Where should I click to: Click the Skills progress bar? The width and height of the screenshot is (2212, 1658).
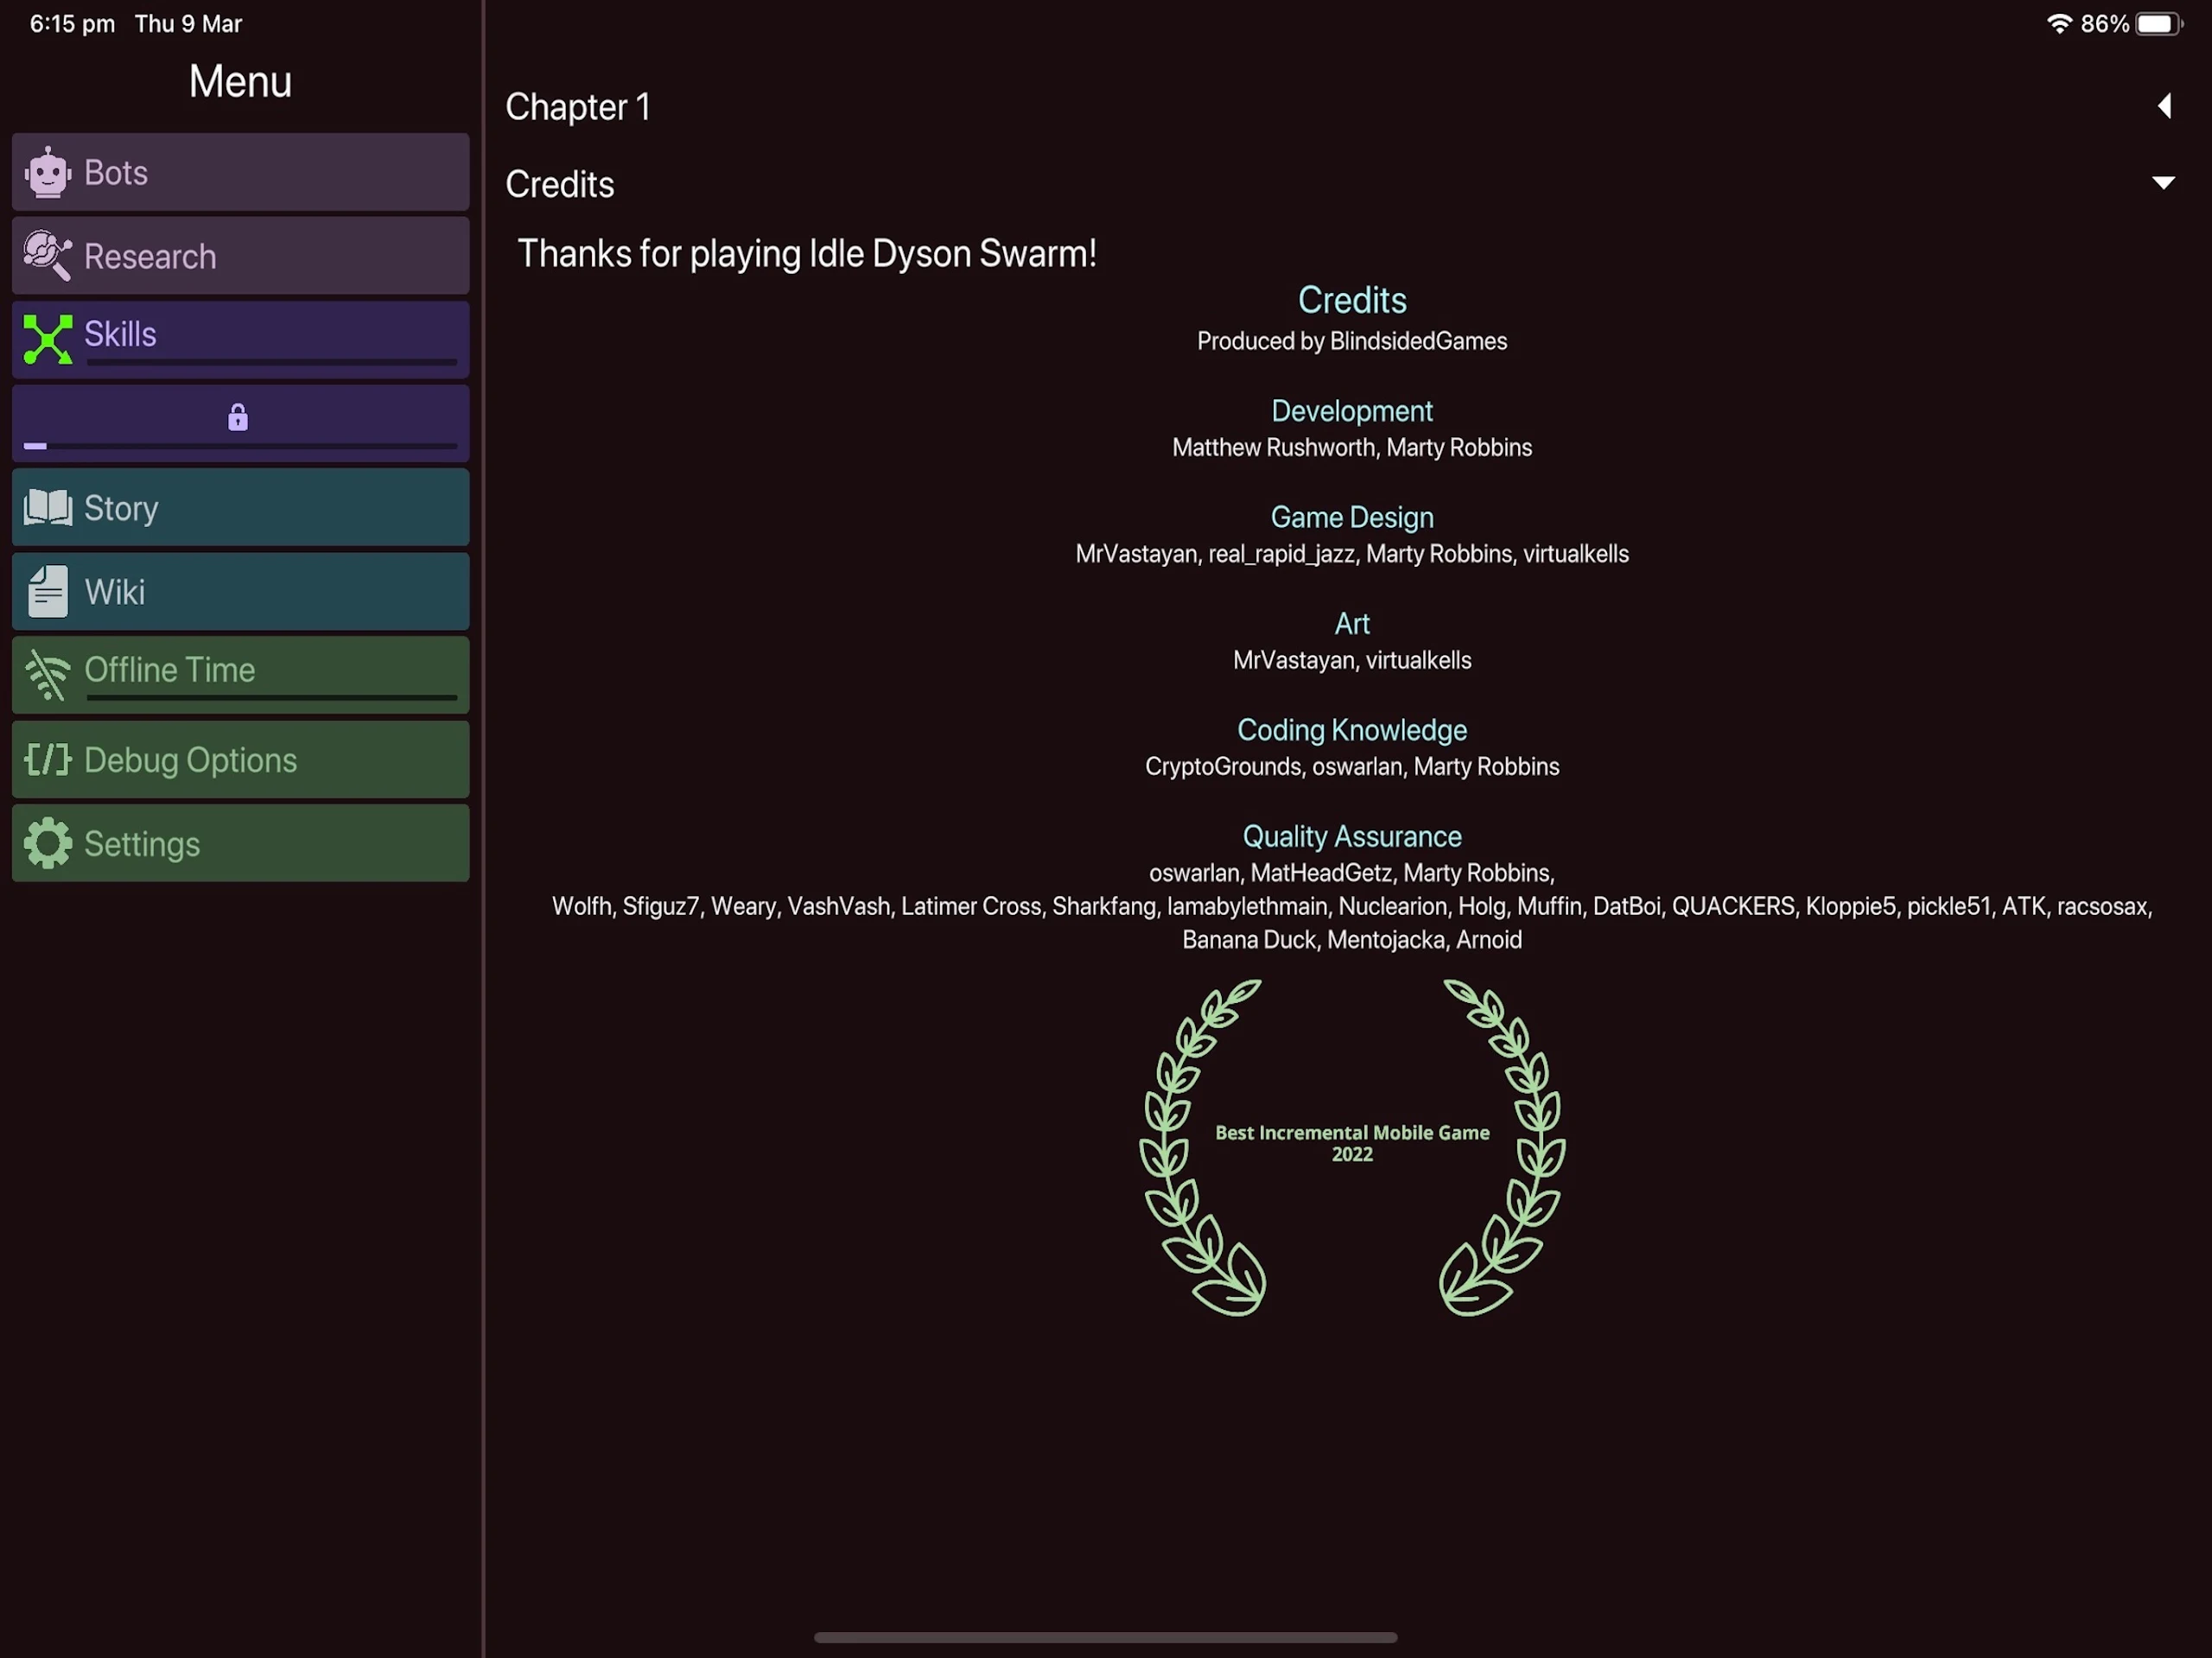point(271,362)
